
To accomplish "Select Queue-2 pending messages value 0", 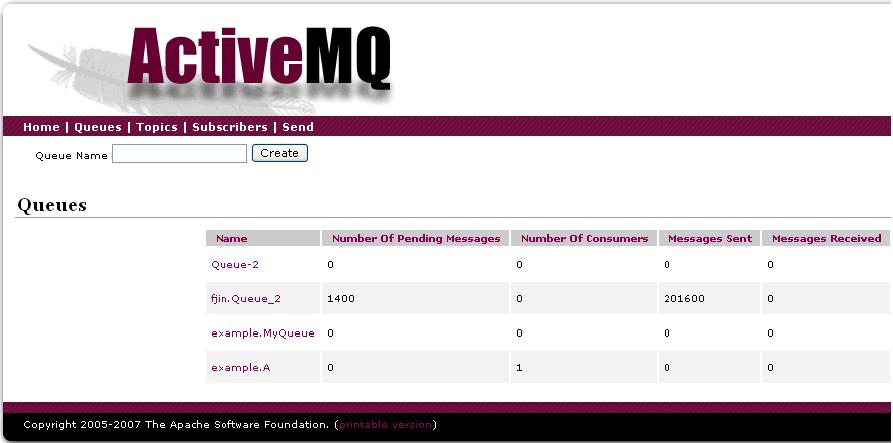I will click(330, 264).
